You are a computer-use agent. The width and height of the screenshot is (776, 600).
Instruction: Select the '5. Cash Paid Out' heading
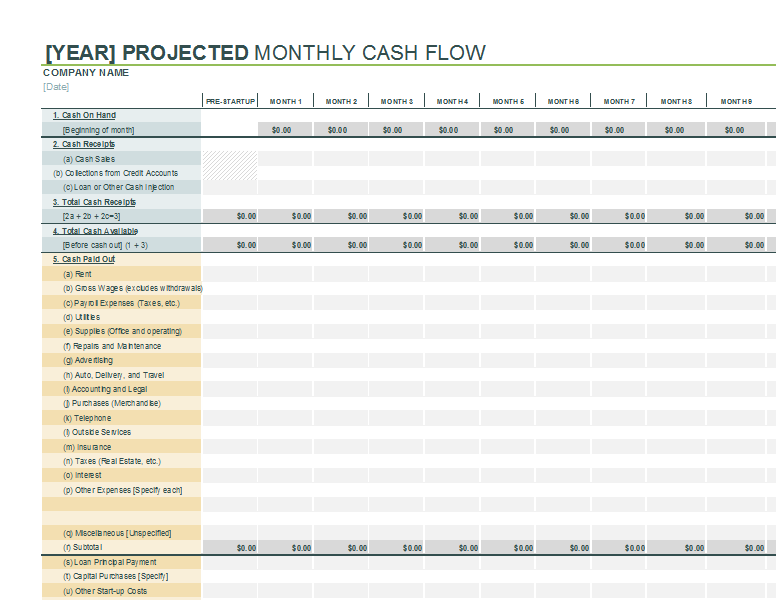pyautogui.click(x=84, y=259)
